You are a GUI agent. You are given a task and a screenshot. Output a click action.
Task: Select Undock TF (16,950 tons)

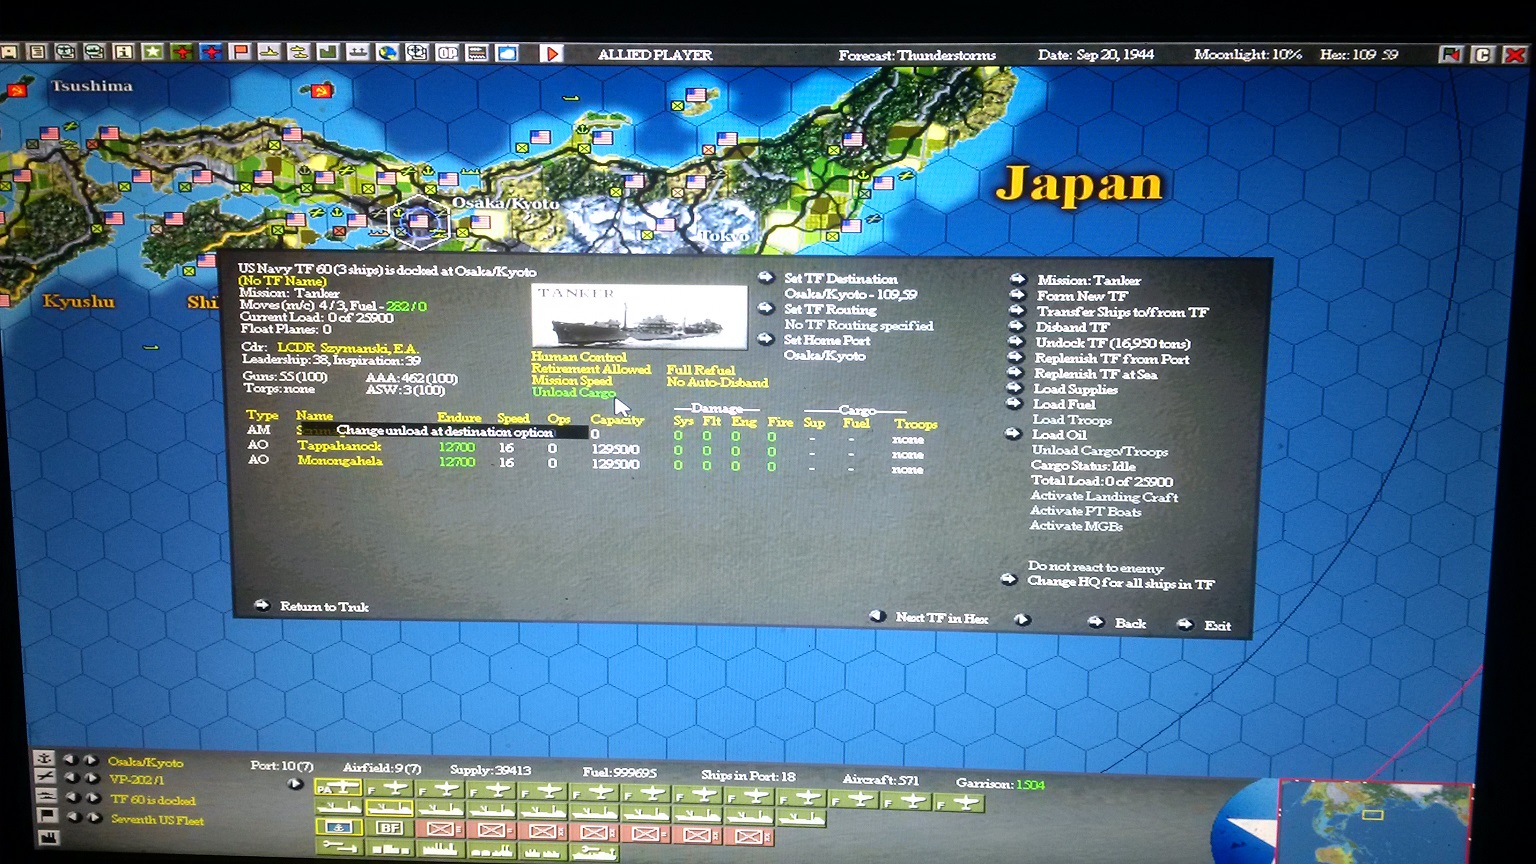click(1112, 343)
